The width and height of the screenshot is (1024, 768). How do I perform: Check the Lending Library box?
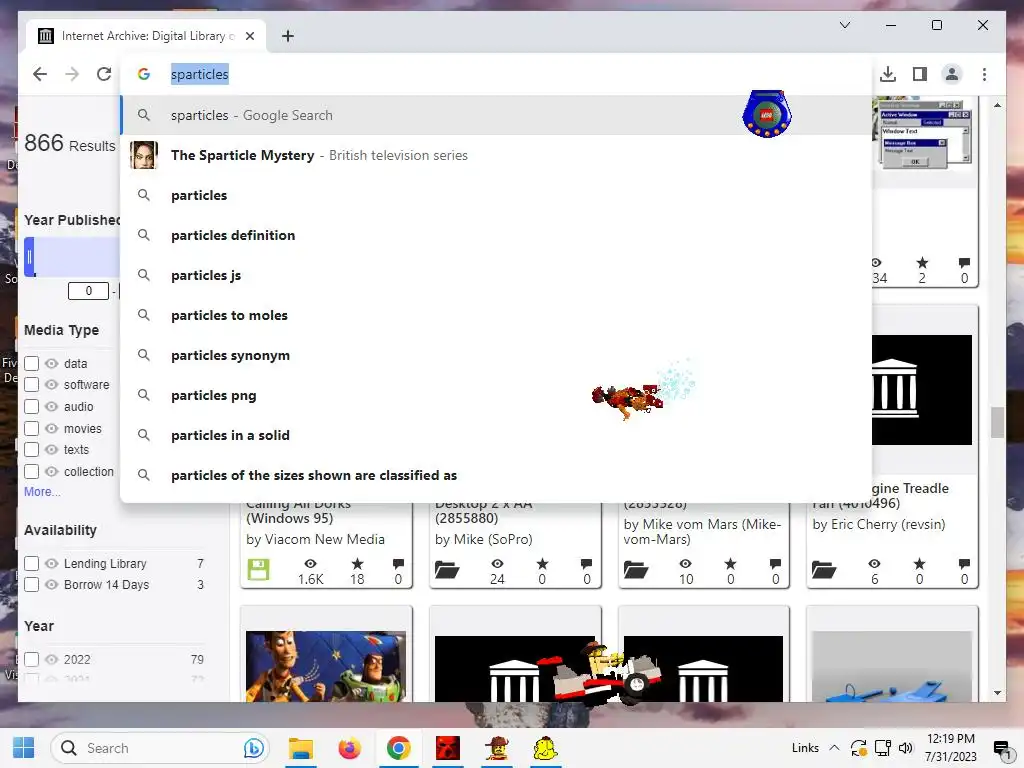pos(31,564)
